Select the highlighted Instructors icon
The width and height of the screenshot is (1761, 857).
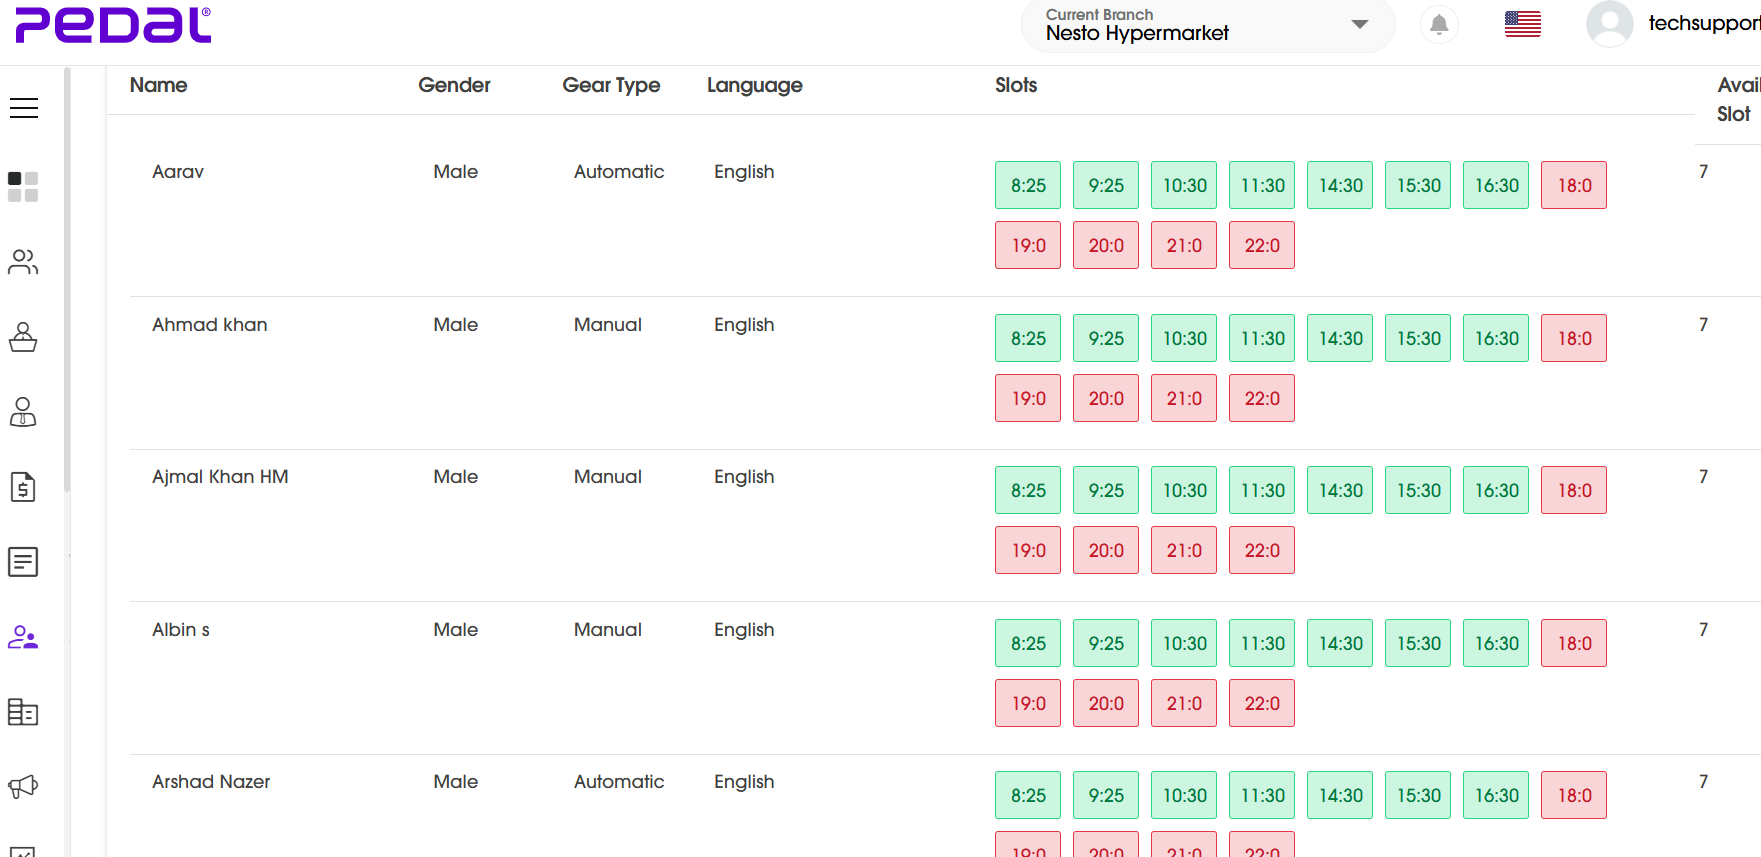click(x=22, y=637)
